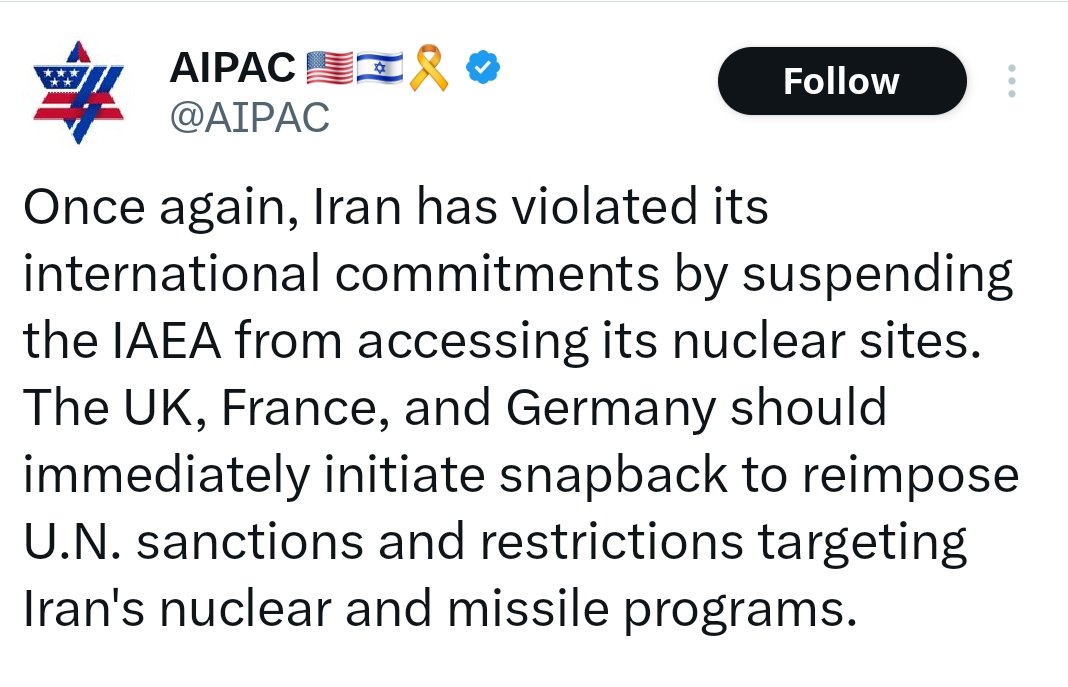
Task: Click the US flag emoji beside AIPAC
Action: 328,70
